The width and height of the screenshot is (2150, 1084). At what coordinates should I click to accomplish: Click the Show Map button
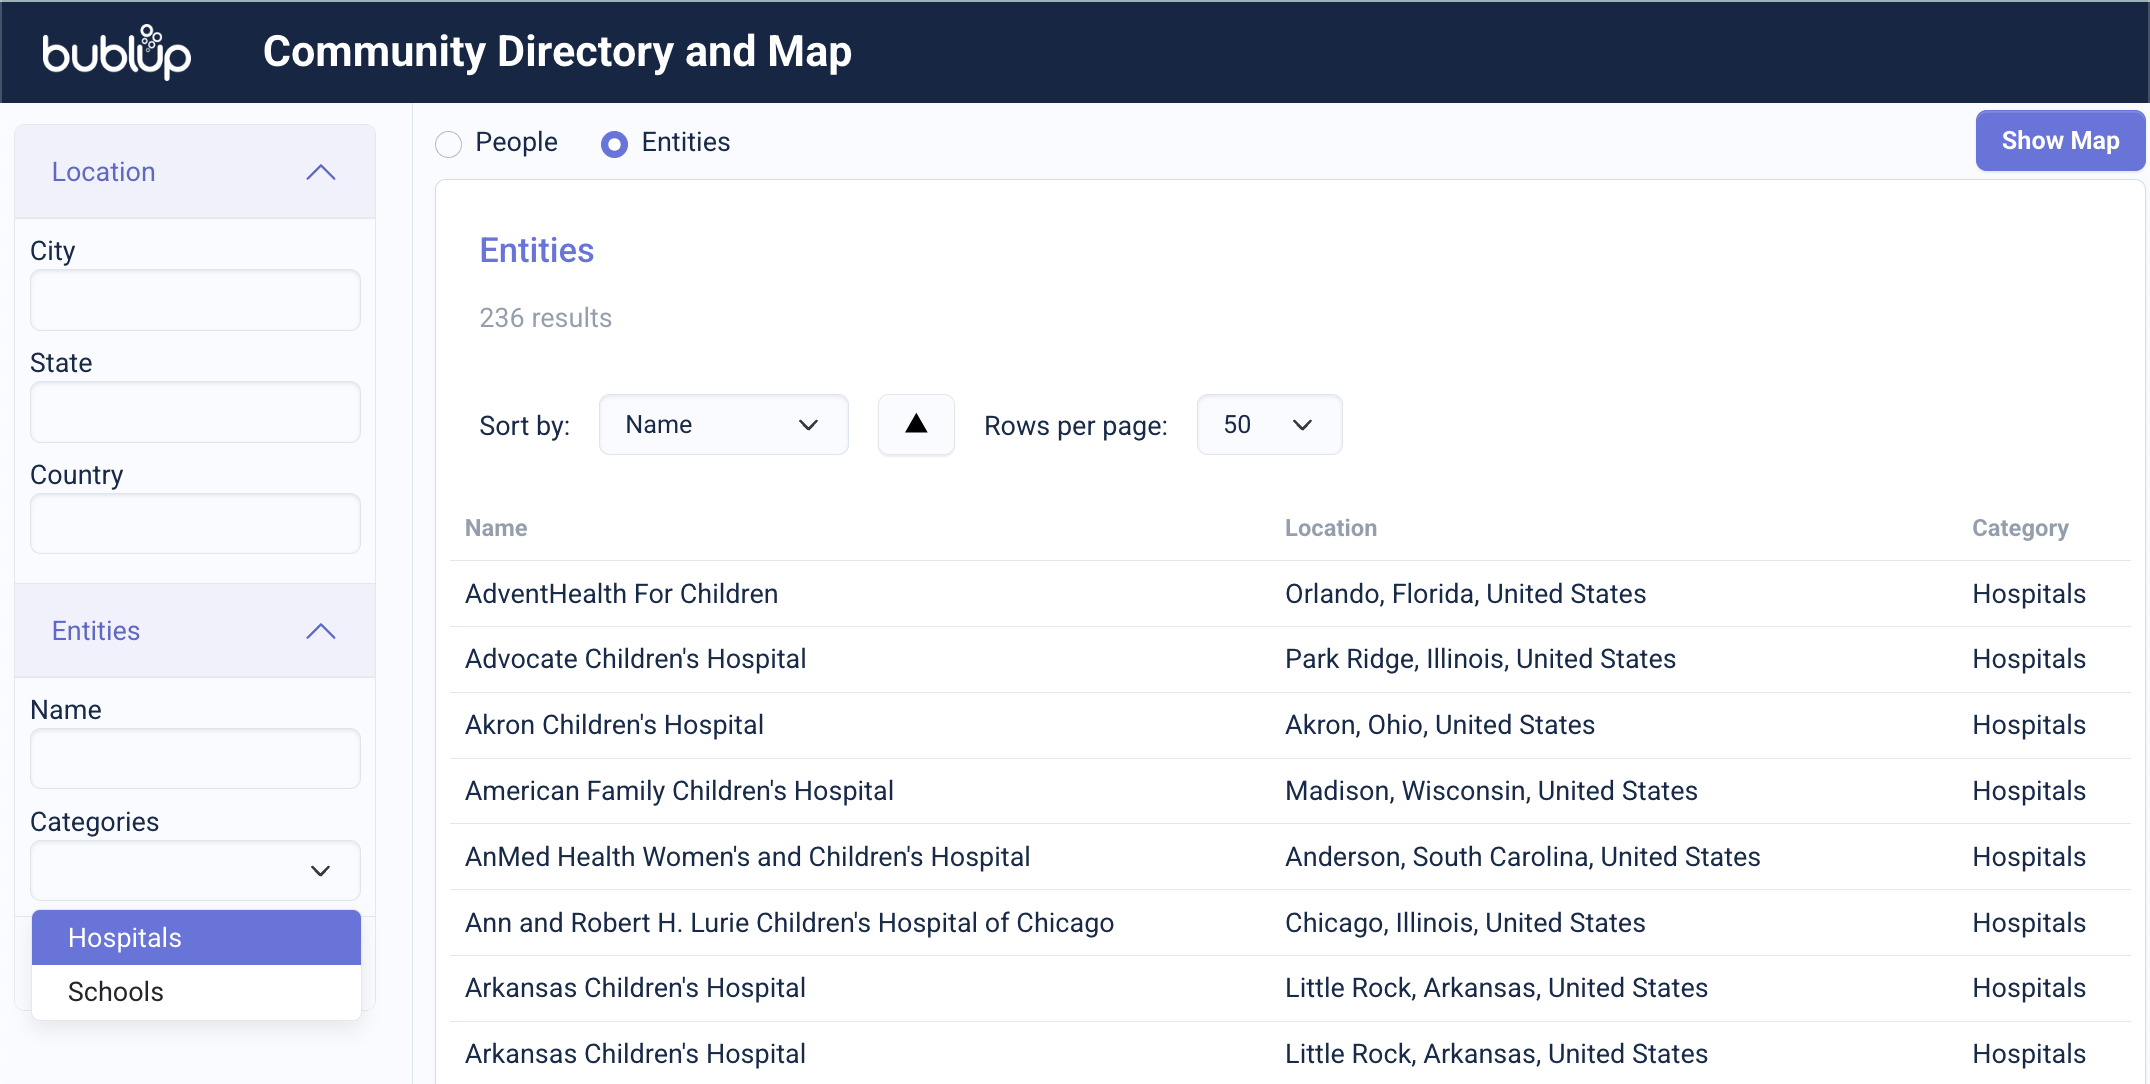pos(2060,141)
